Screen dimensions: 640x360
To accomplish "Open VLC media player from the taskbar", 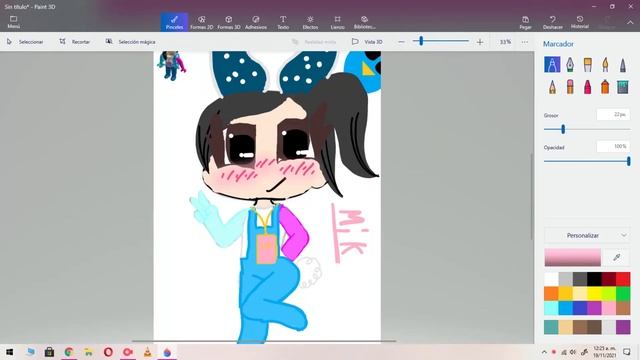I will (147, 352).
